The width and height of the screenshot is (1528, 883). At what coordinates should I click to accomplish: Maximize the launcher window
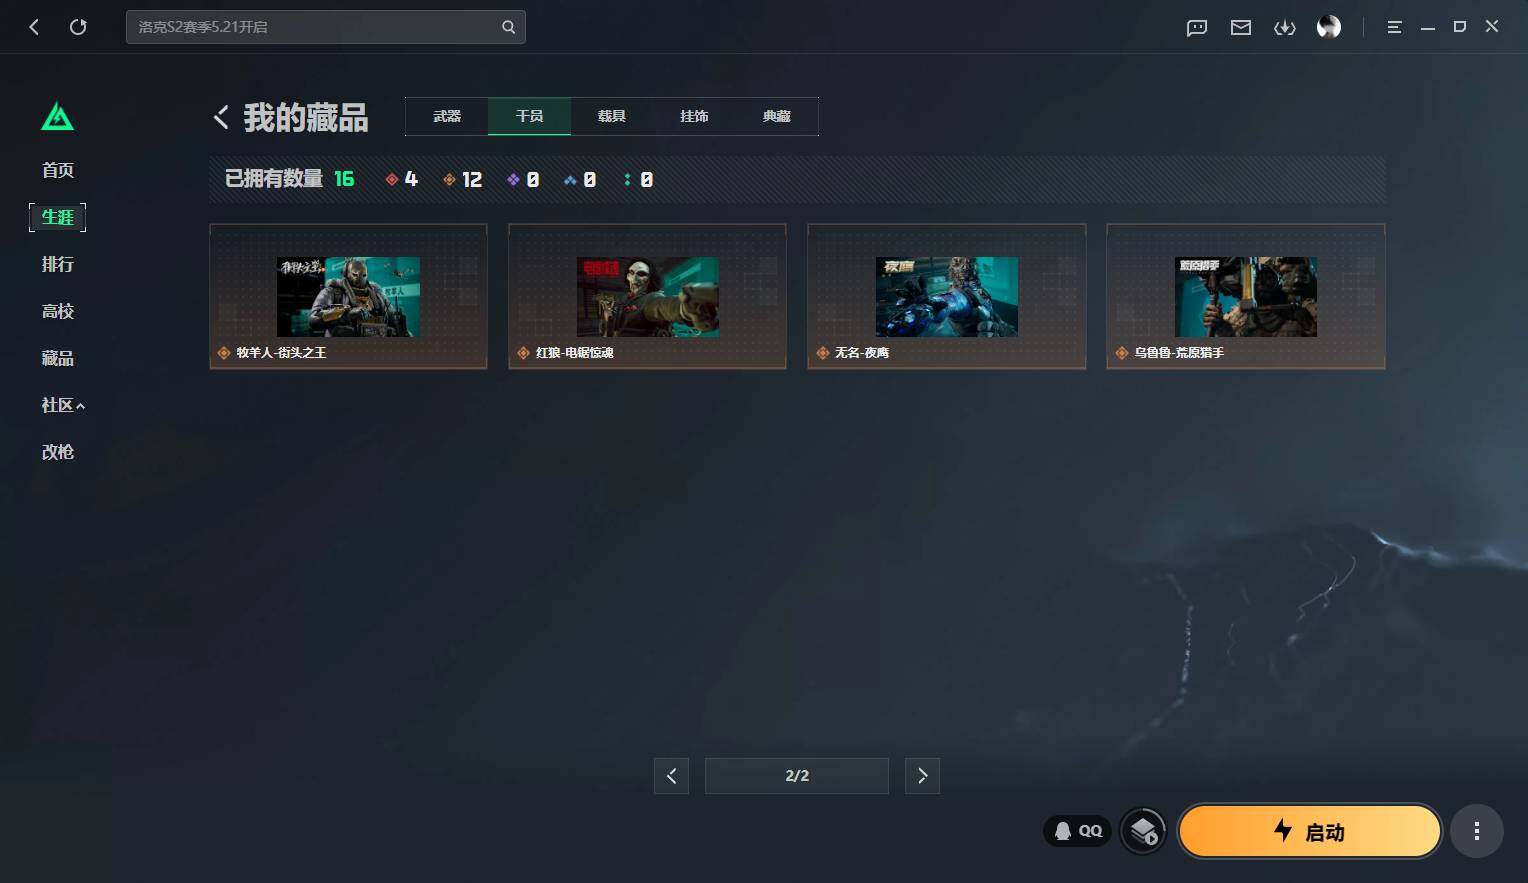pos(1460,27)
